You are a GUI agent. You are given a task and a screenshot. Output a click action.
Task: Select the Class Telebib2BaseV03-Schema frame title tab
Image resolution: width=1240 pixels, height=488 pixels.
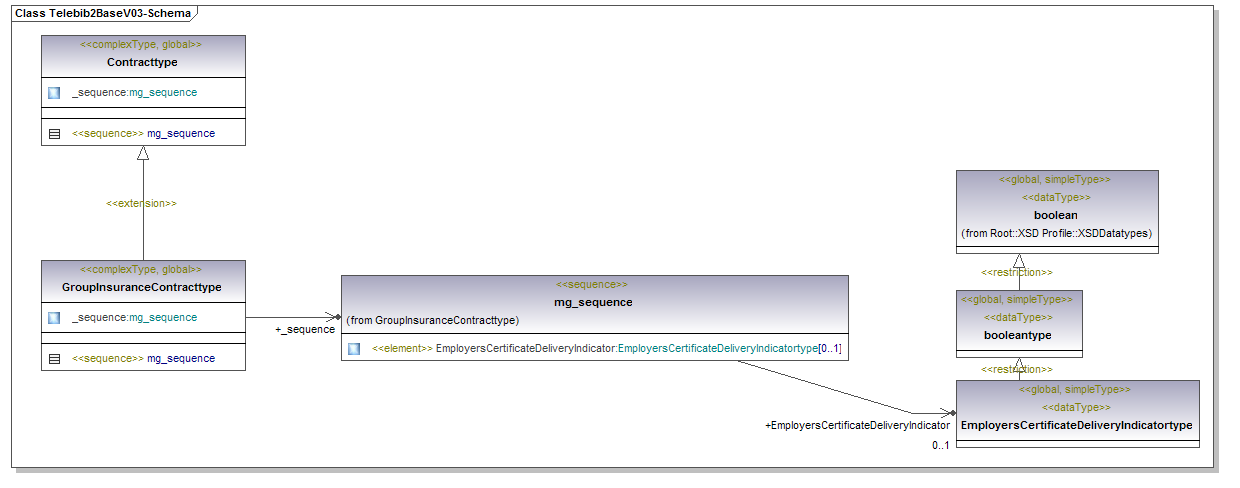[x=104, y=14]
